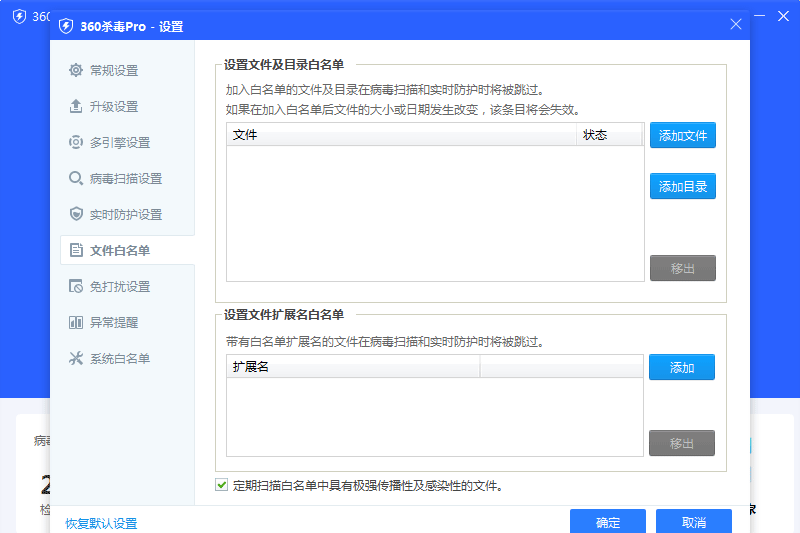The image size is (800, 533).
Task: Click the 文件 column header
Action: click(401, 135)
